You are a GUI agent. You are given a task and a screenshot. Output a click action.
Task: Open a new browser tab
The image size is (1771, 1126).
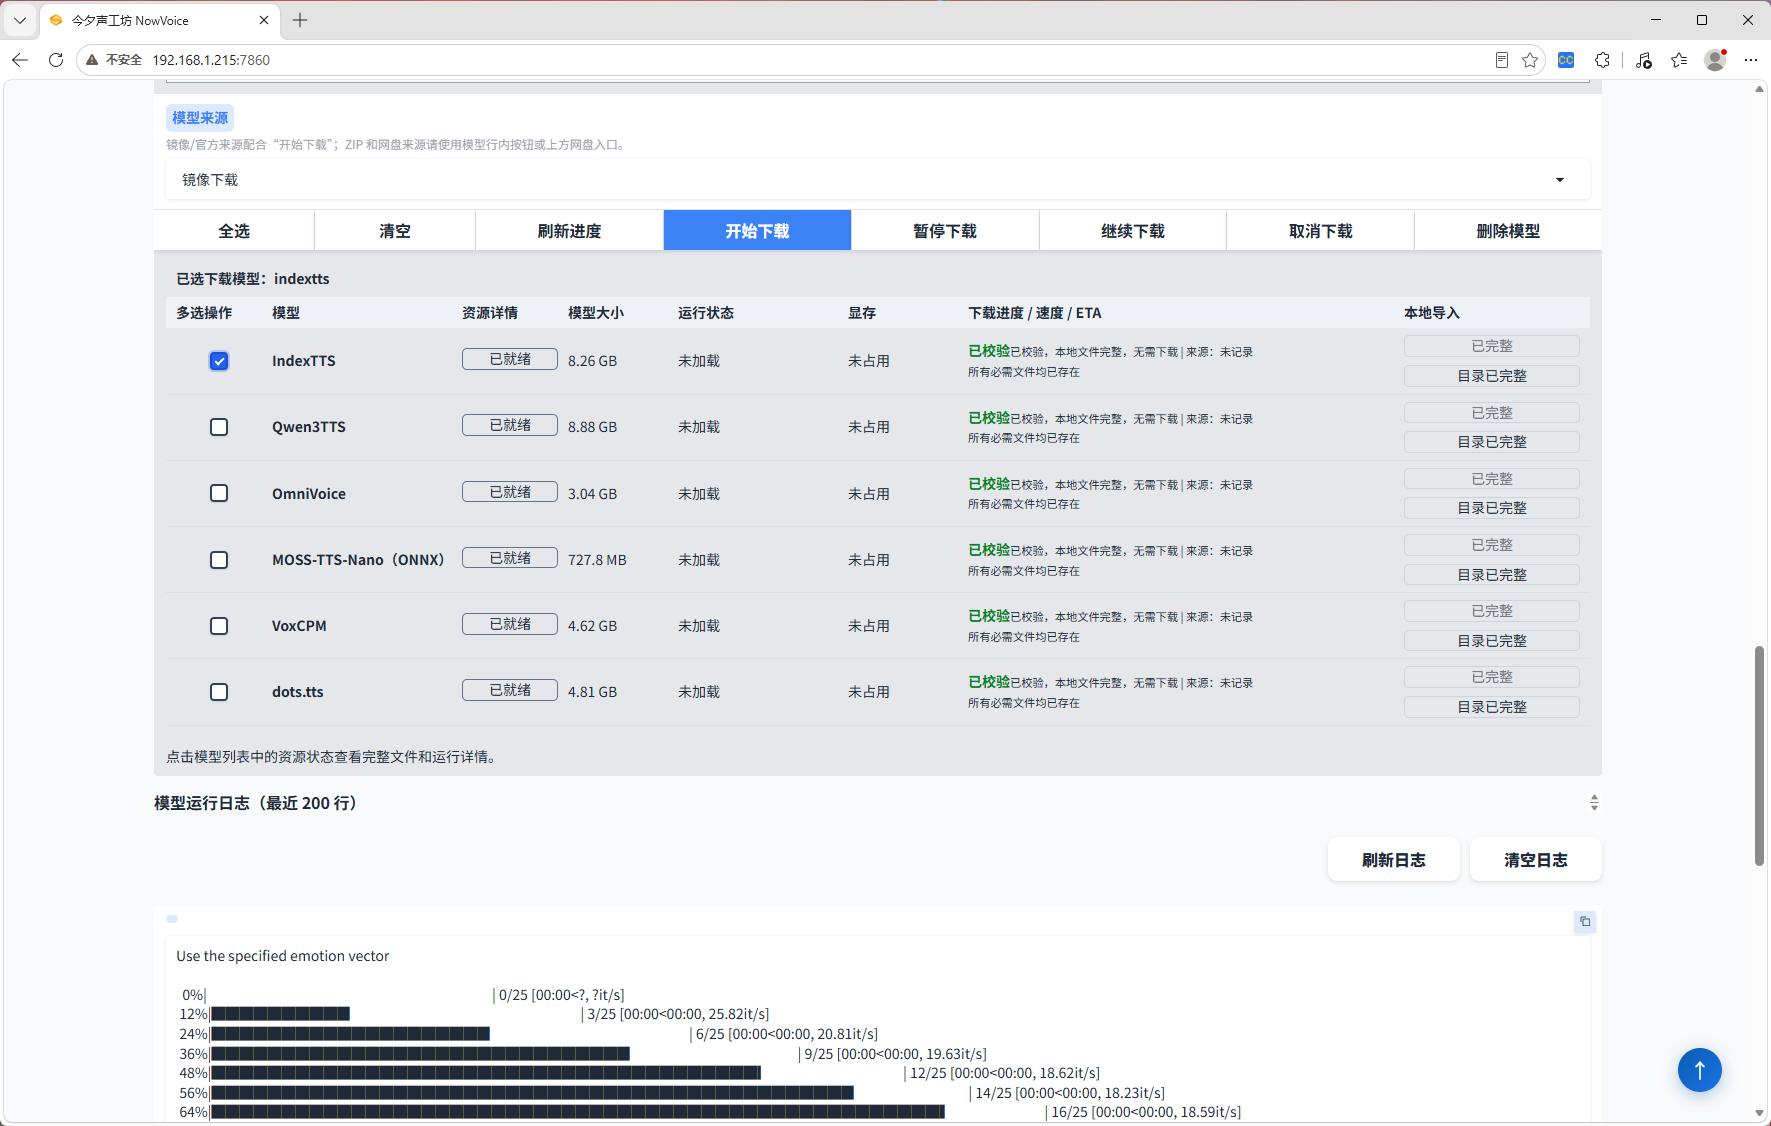pyautogui.click(x=300, y=20)
